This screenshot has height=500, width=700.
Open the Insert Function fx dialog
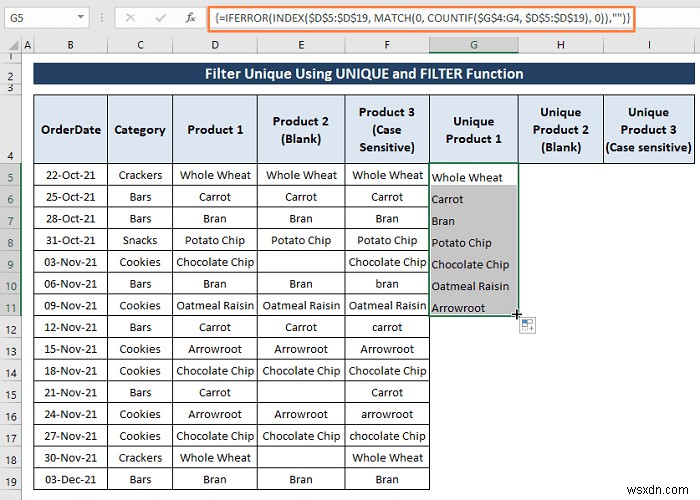[x=191, y=18]
